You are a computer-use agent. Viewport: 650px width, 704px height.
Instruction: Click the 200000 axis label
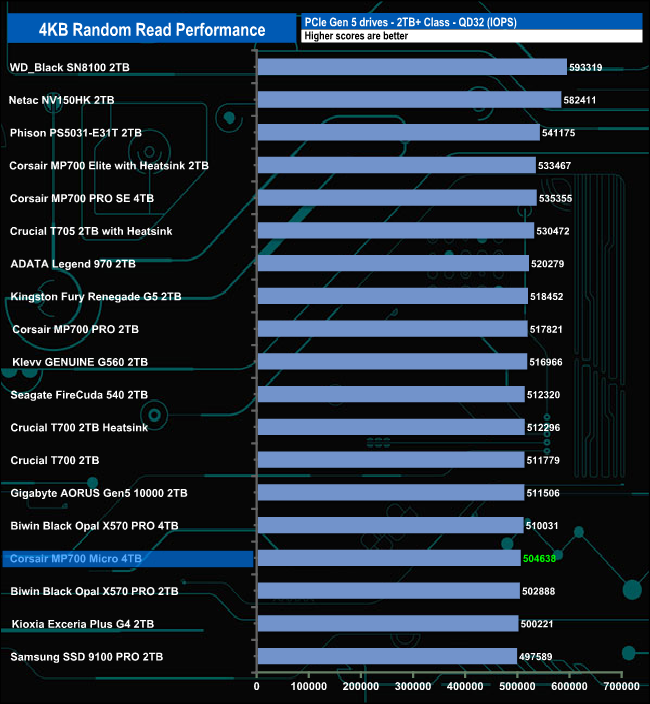point(360,686)
